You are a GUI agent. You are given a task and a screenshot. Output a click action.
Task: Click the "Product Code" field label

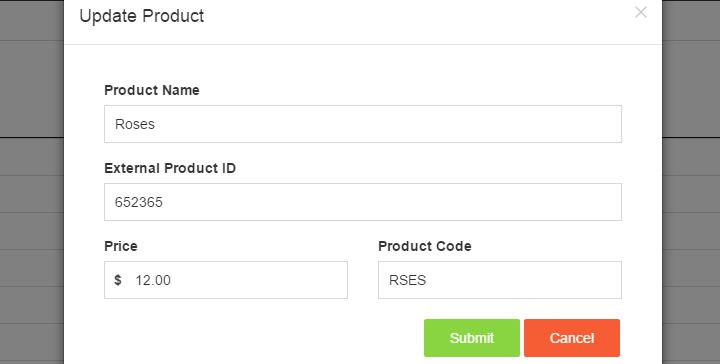pyautogui.click(x=425, y=246)
